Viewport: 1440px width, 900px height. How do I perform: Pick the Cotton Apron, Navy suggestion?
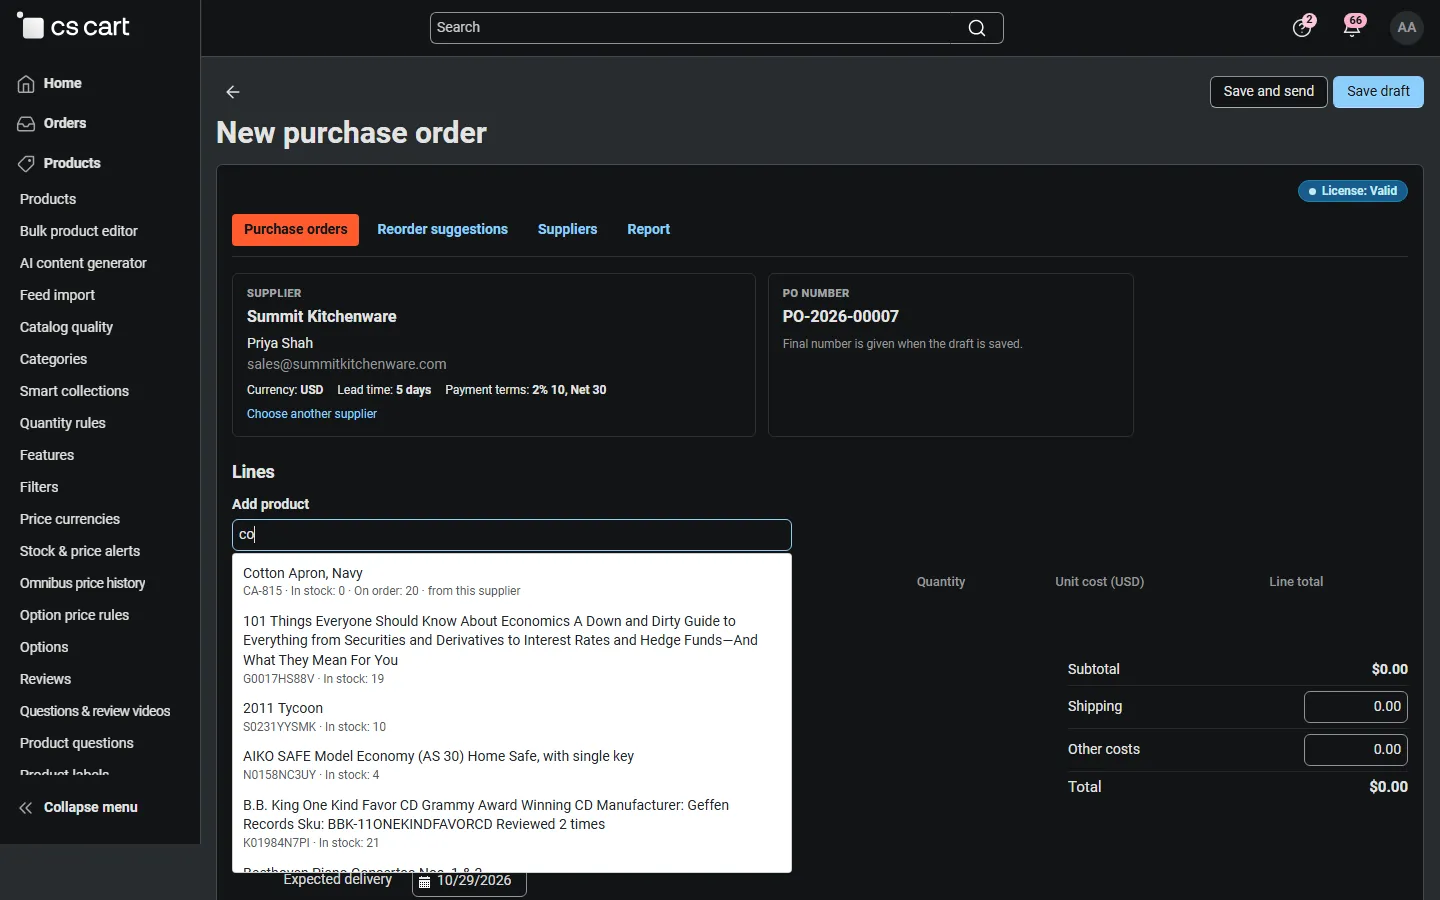(x=512, y=581)
